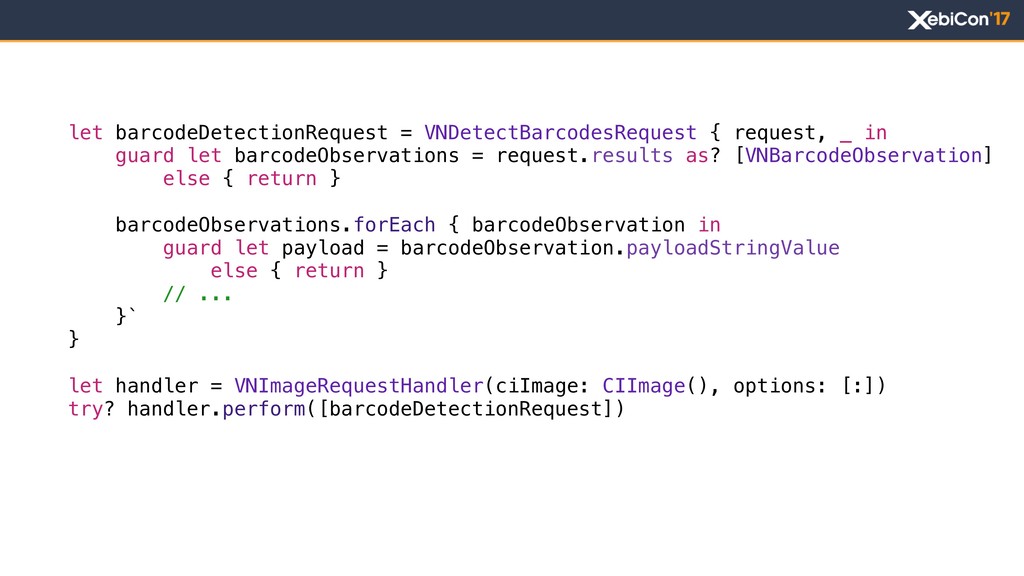1024x576 pixels.
Task: Click the VNBarcodeObservation type in brackets
Action: click(x=863, y=155)
